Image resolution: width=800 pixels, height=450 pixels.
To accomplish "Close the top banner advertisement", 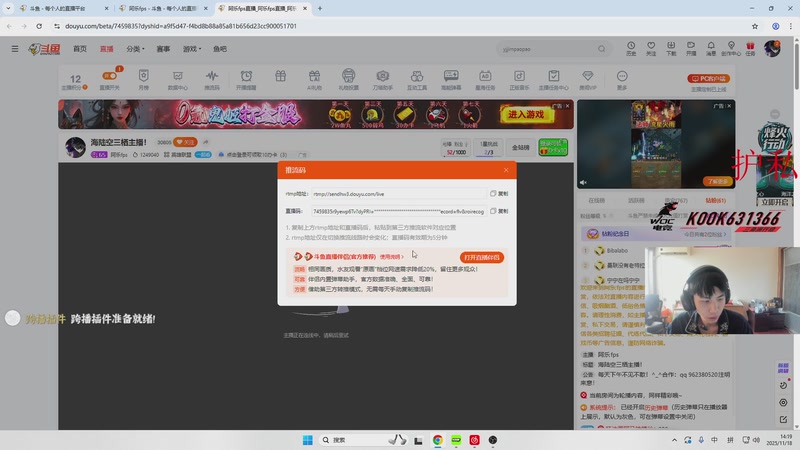I will coord(567,106).
